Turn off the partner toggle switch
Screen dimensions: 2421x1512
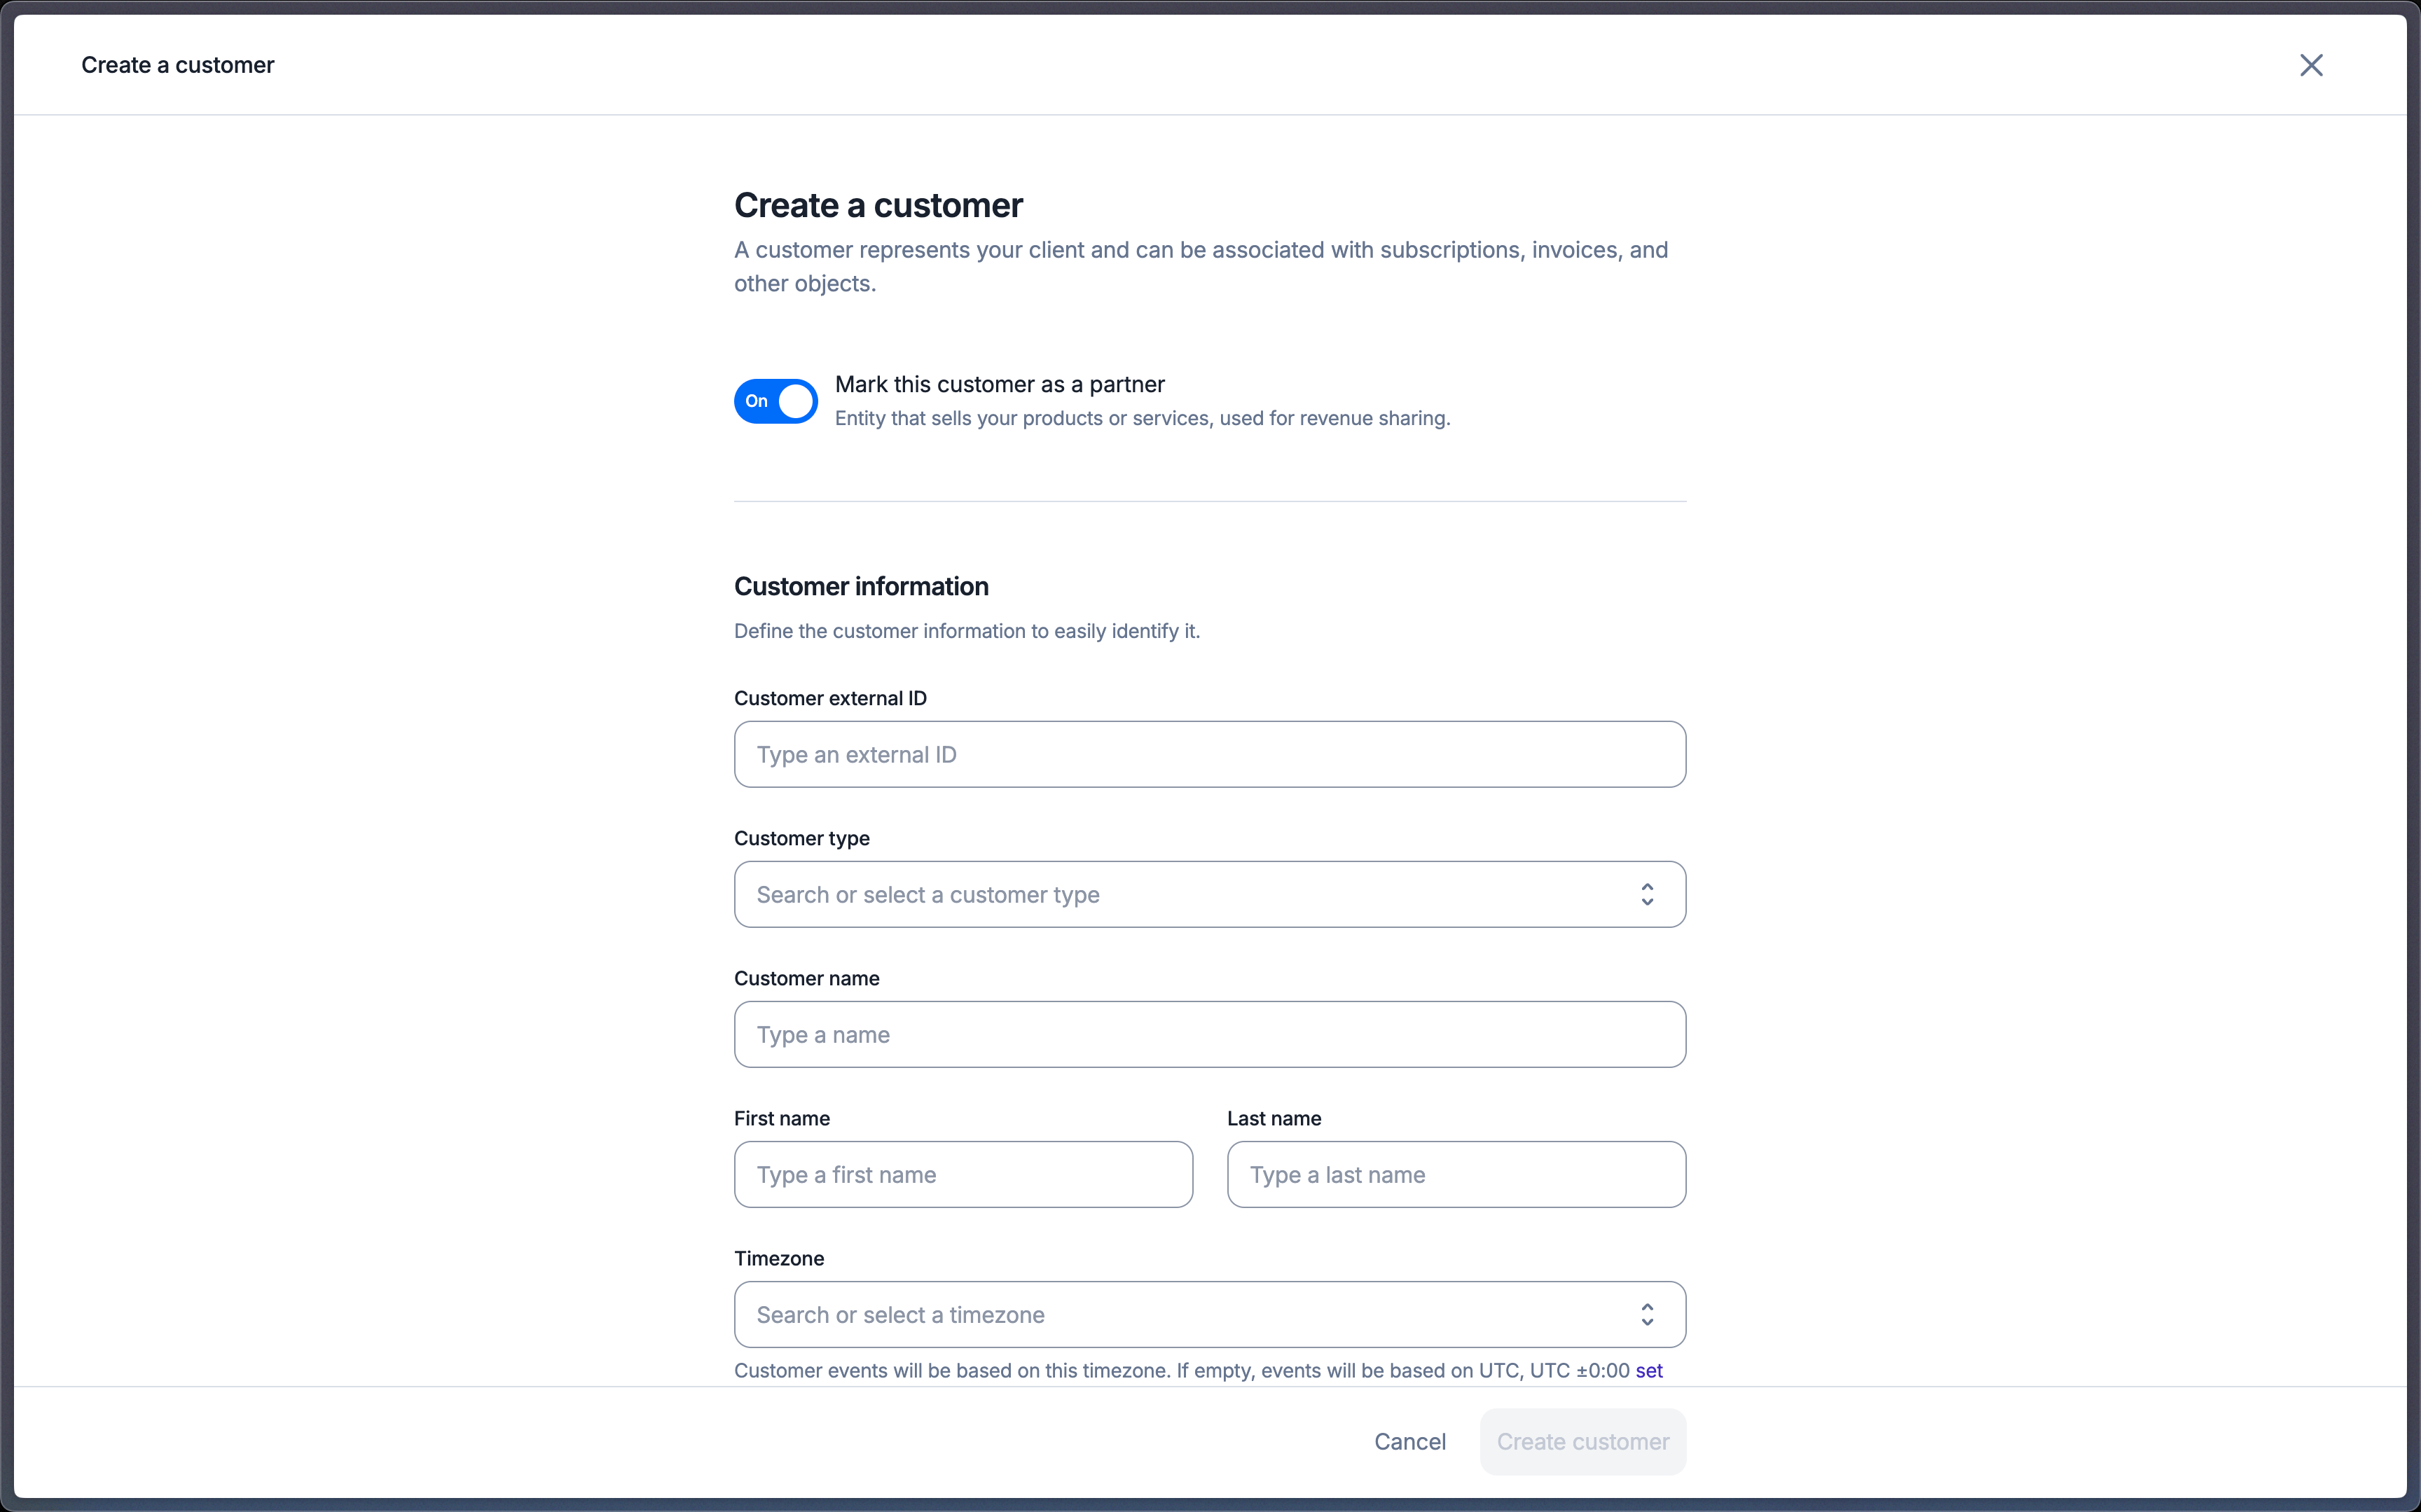pyautogui.click(x=776, y=401)
